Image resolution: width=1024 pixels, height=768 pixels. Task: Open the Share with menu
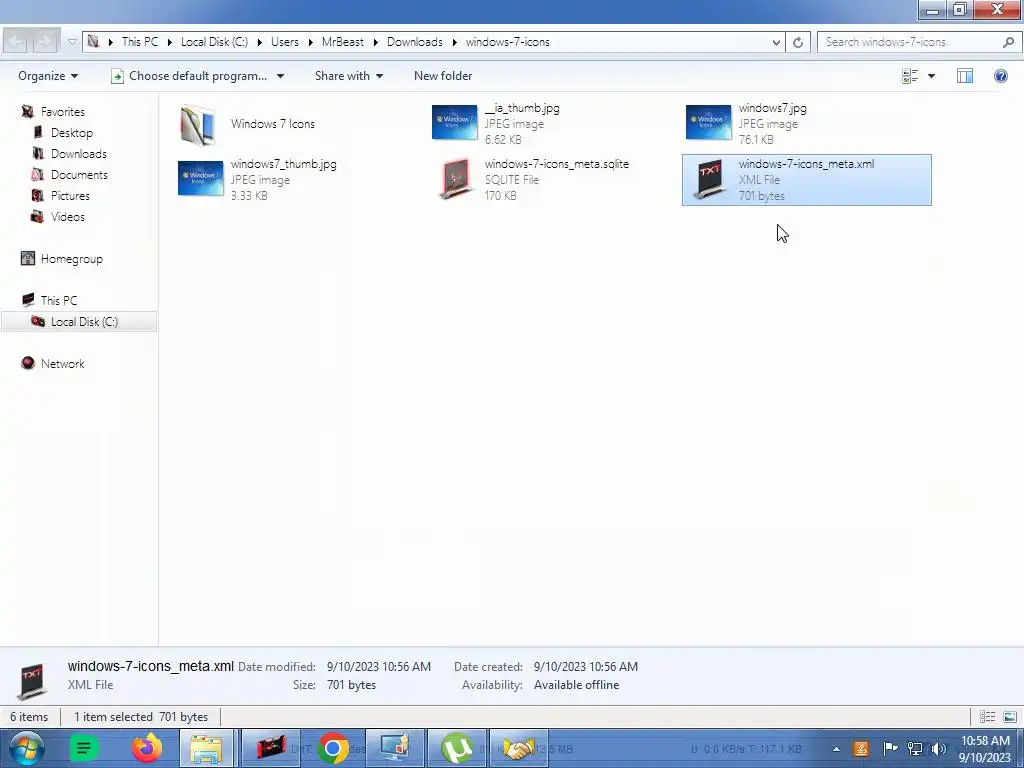pyautogui.click(x=349, y=76)
